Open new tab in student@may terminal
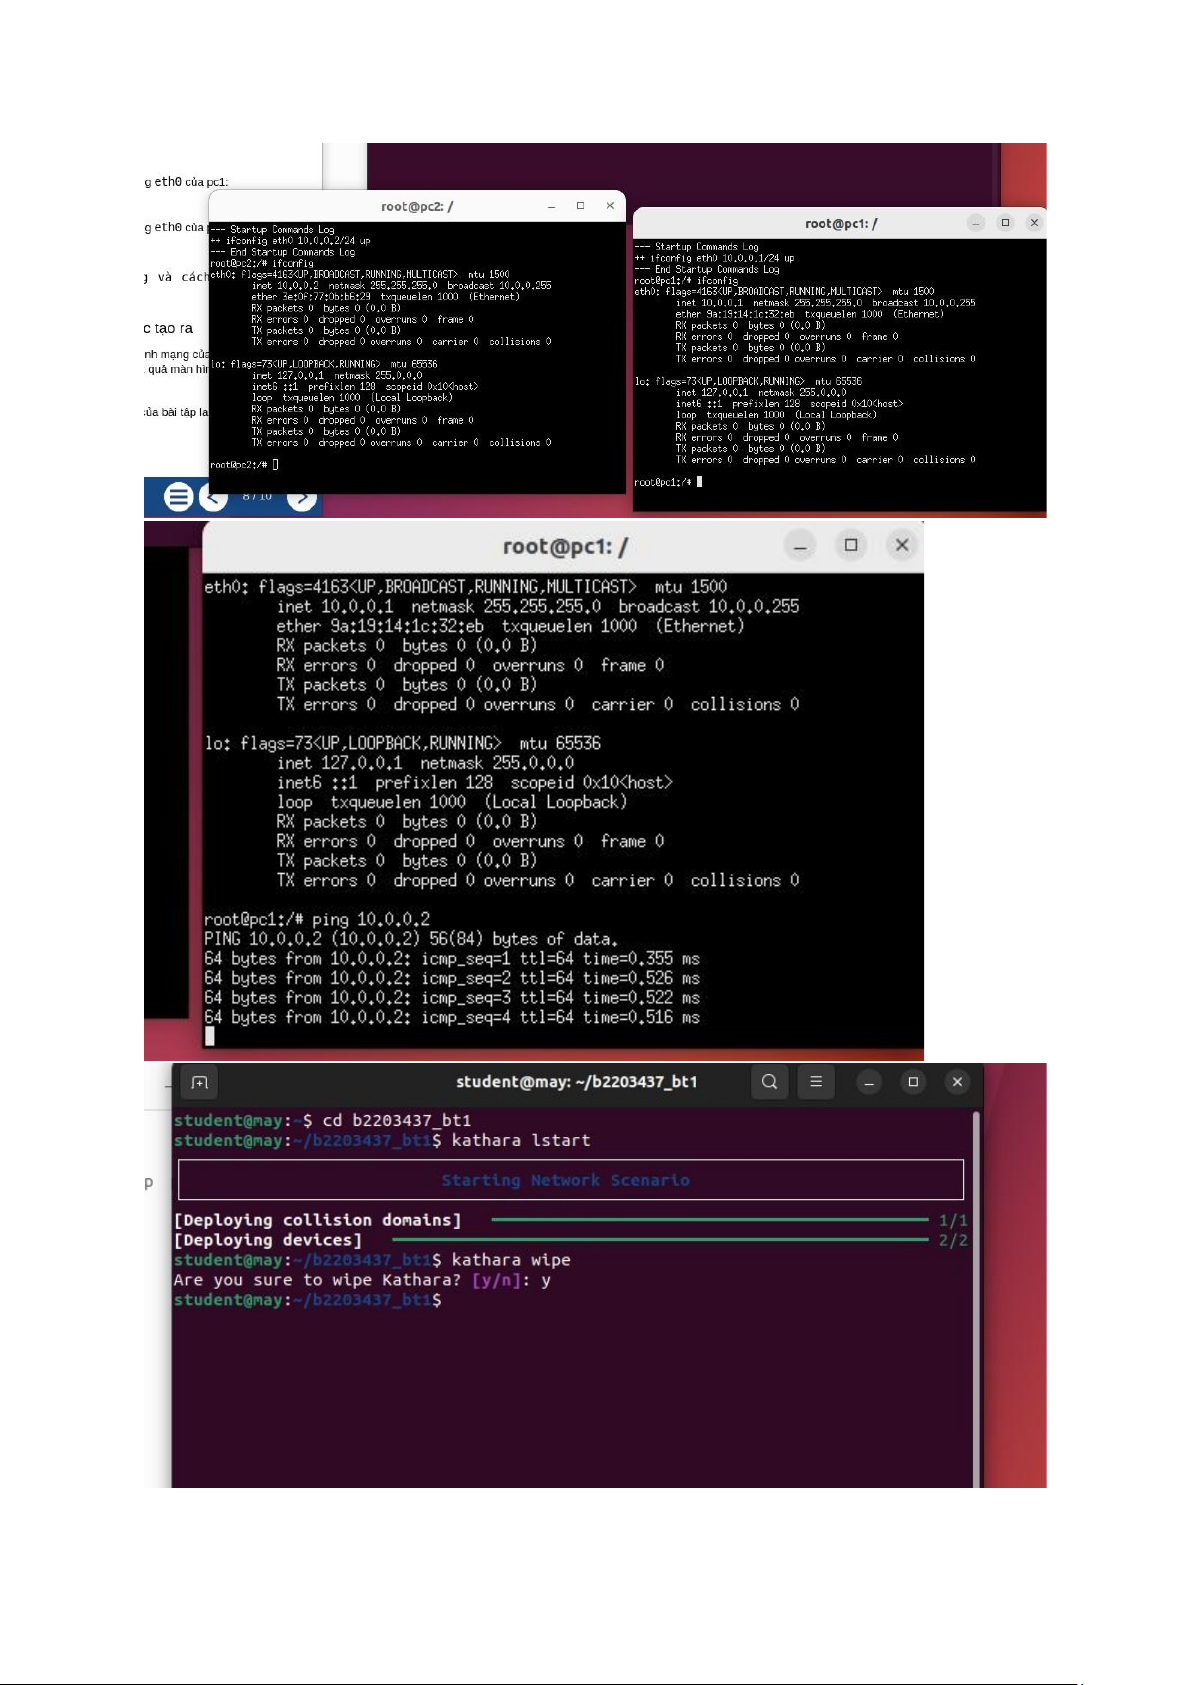Screen dimensions: 1192x1685 coord(199,1082)
